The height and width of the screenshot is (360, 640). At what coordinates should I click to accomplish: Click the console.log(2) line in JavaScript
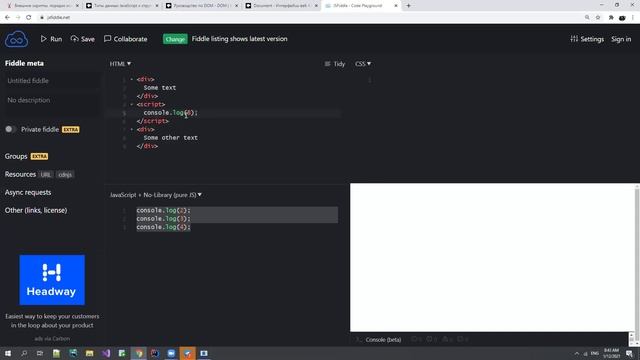tap(163, 210)
